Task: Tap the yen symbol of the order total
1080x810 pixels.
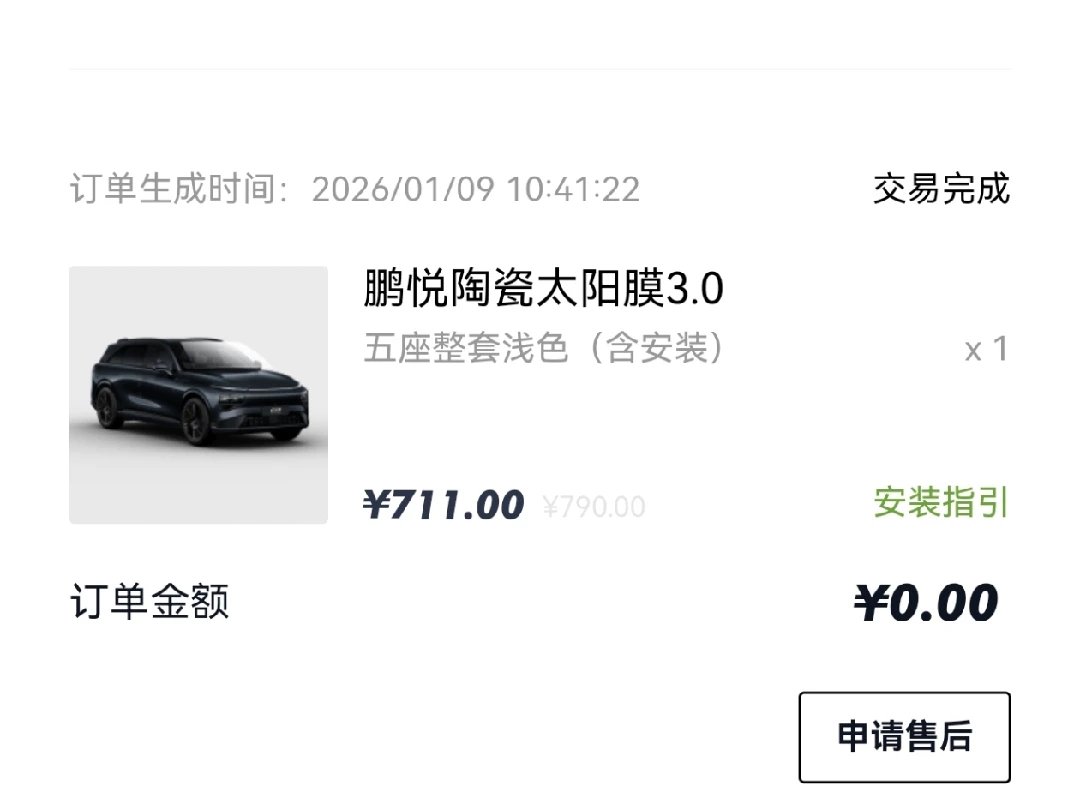Action: (872, 603)
